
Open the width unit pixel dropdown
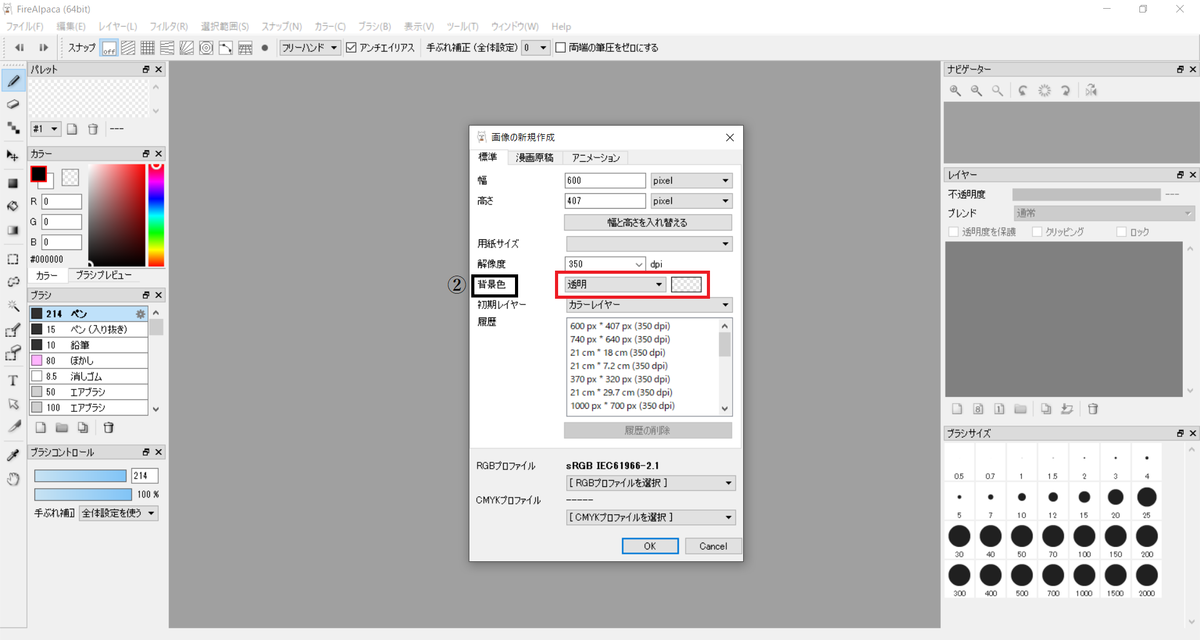tap(691, 181)
